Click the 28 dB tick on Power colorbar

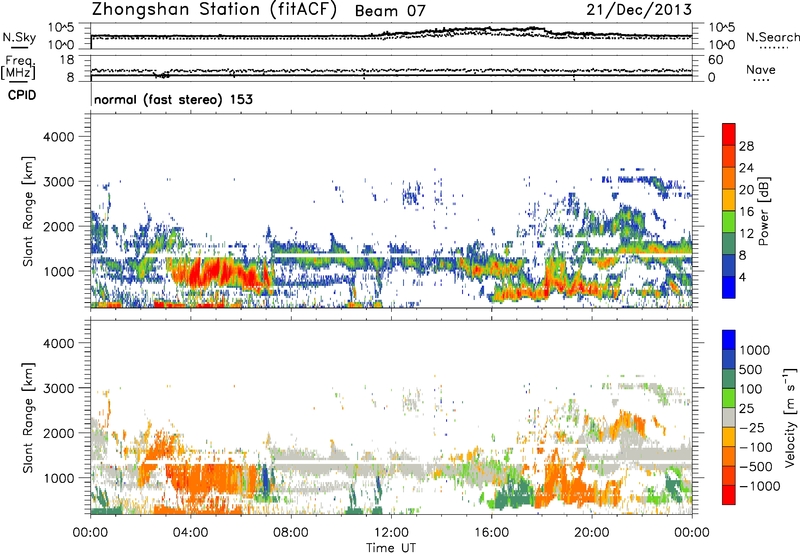point(746,146)
